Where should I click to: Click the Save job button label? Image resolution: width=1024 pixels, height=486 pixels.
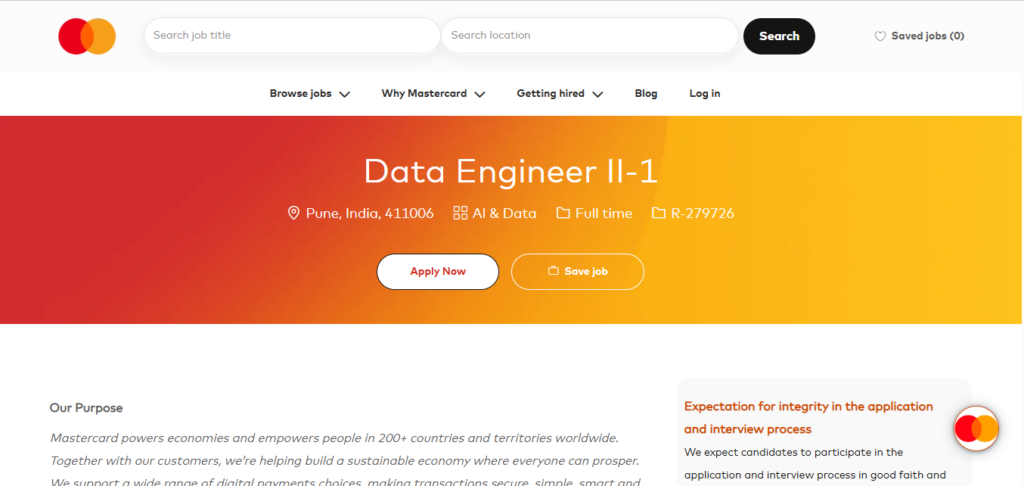(586, 271)
